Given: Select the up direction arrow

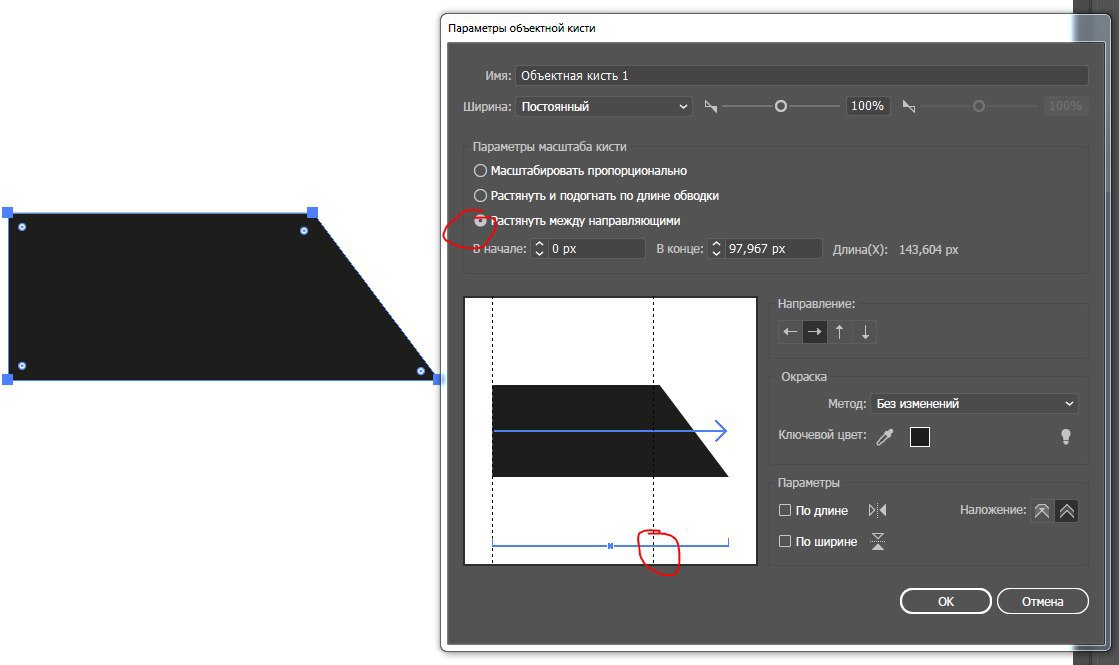Looking at the screenshot, I should pyautogui.click(x=839, y=332).
